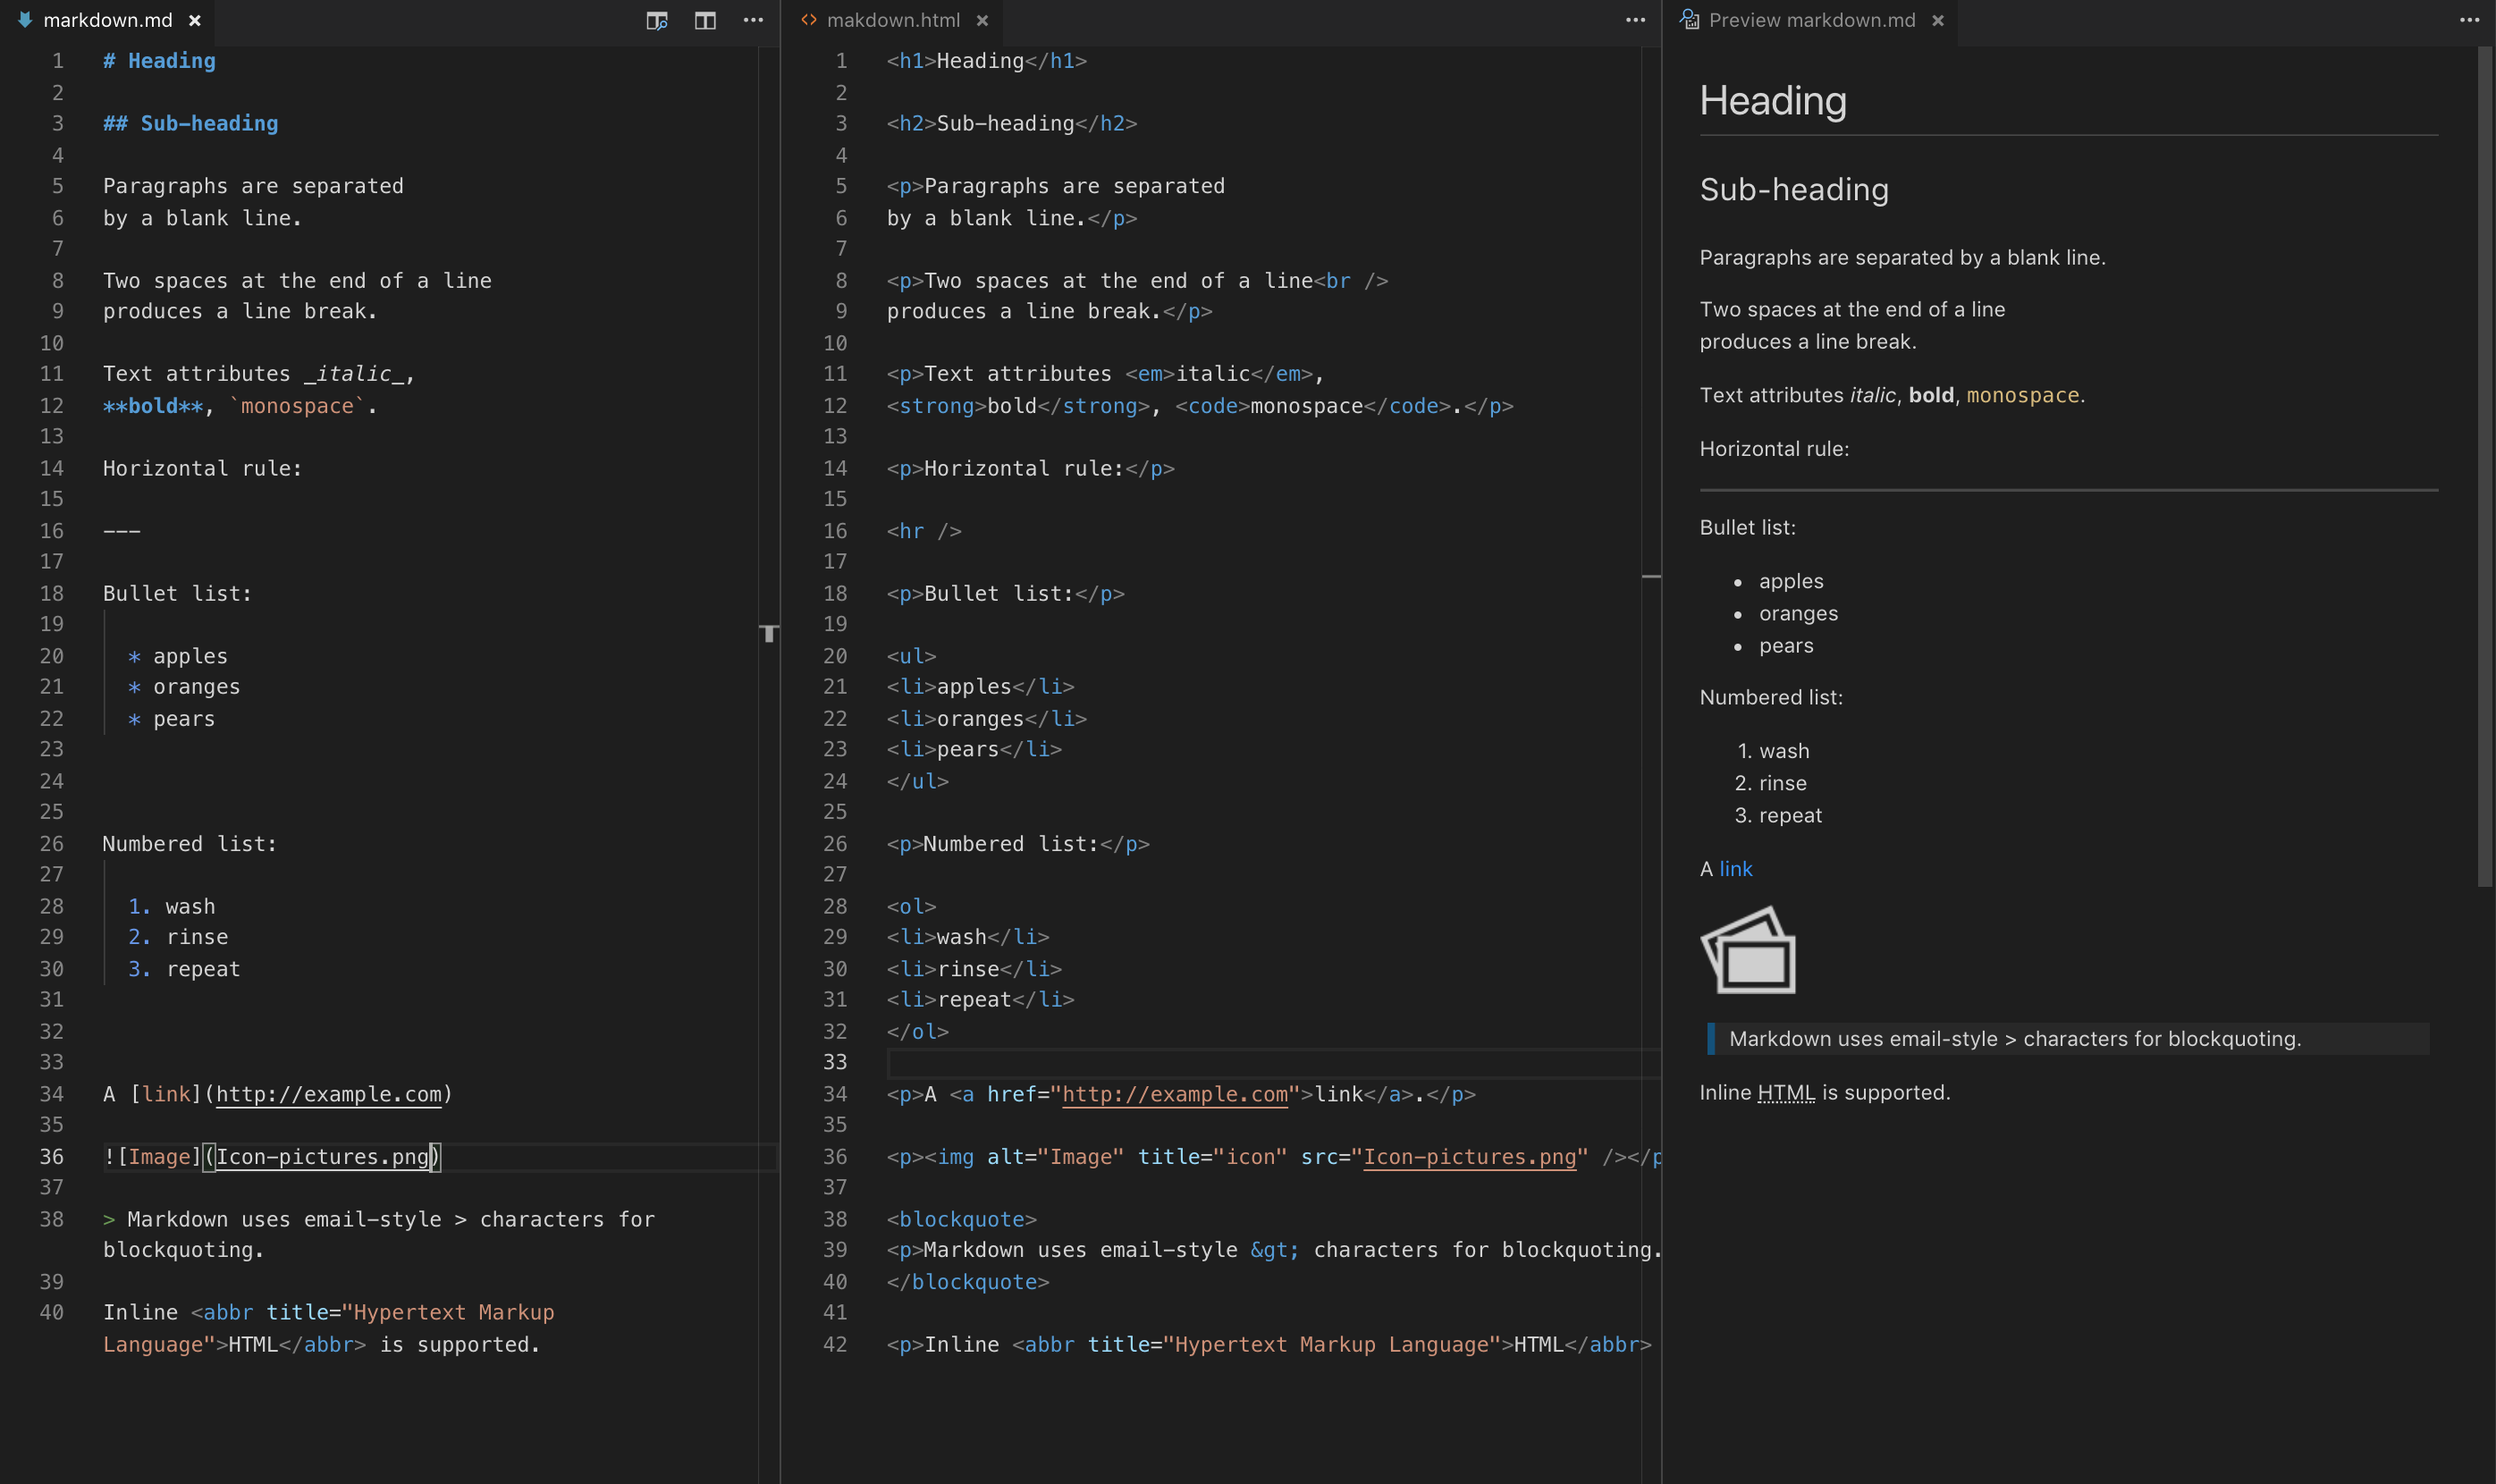Click '* oranges' bullet in markdown editor
Image resolution: width=2496 pixels, height=1484 pixels.
[184, 687]
